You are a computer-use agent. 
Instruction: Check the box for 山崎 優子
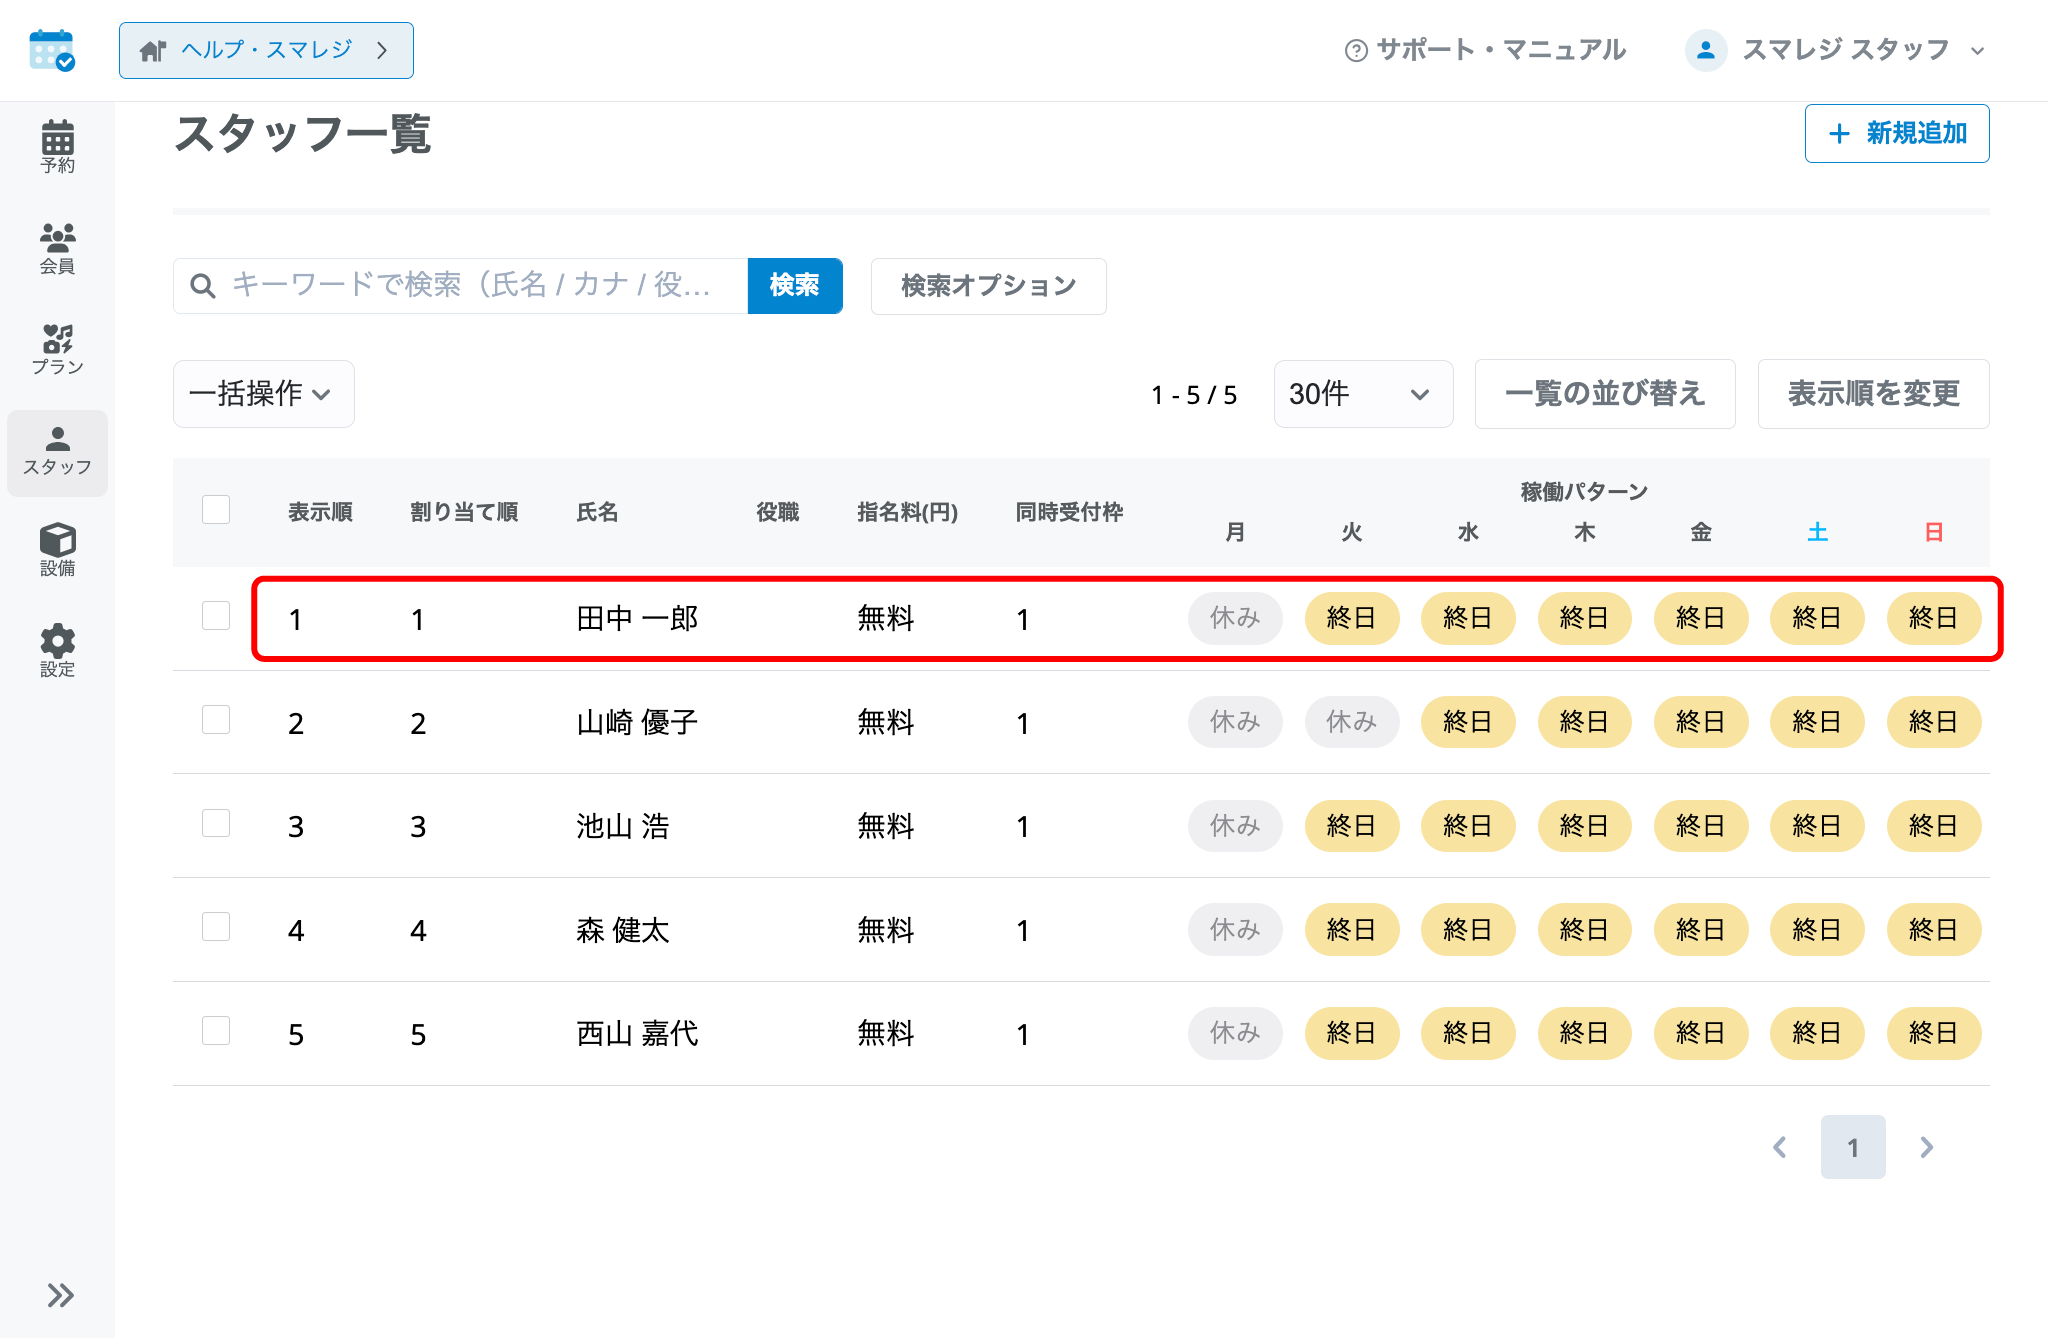point(216,719)
